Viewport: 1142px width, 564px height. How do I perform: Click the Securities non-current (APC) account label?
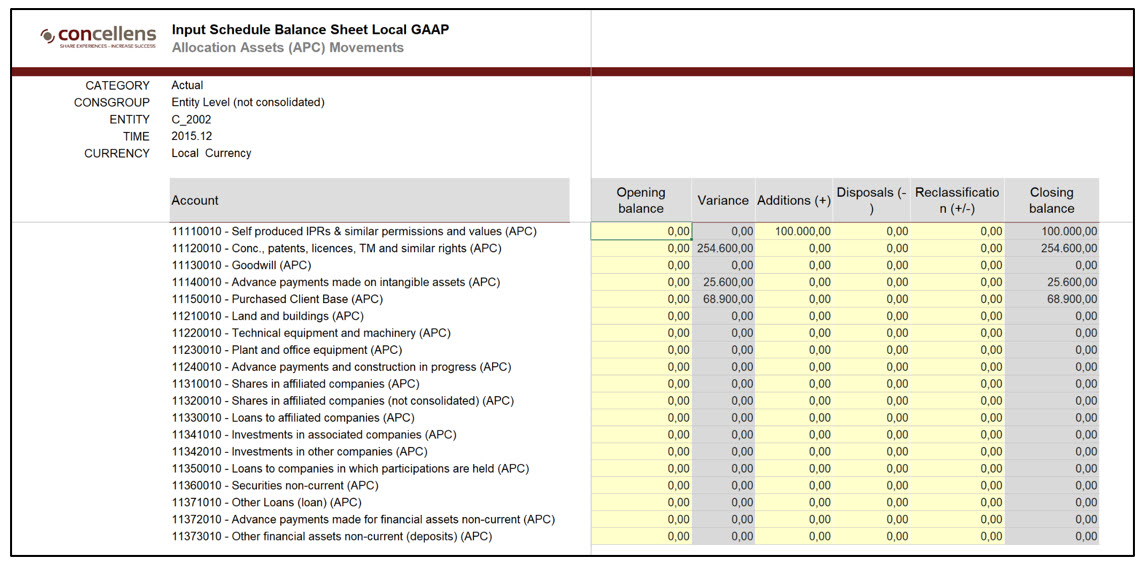[274, 485]
